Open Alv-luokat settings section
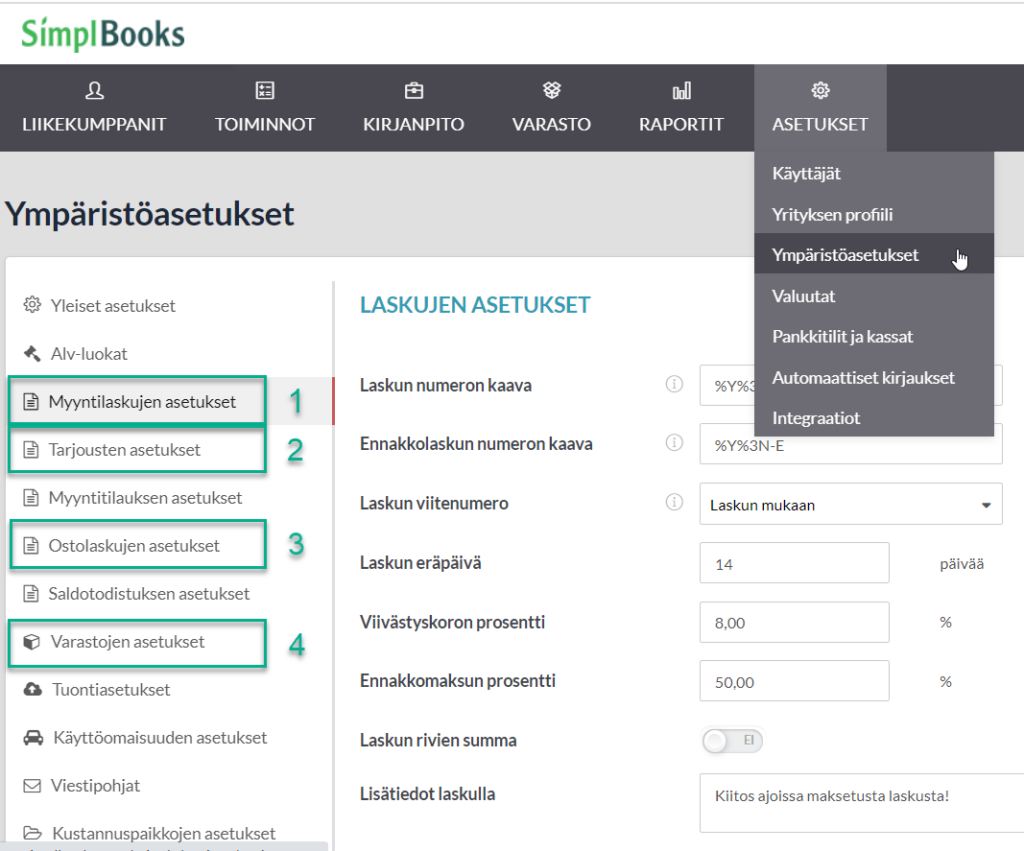1024x851 pixels. coord(89,353)
